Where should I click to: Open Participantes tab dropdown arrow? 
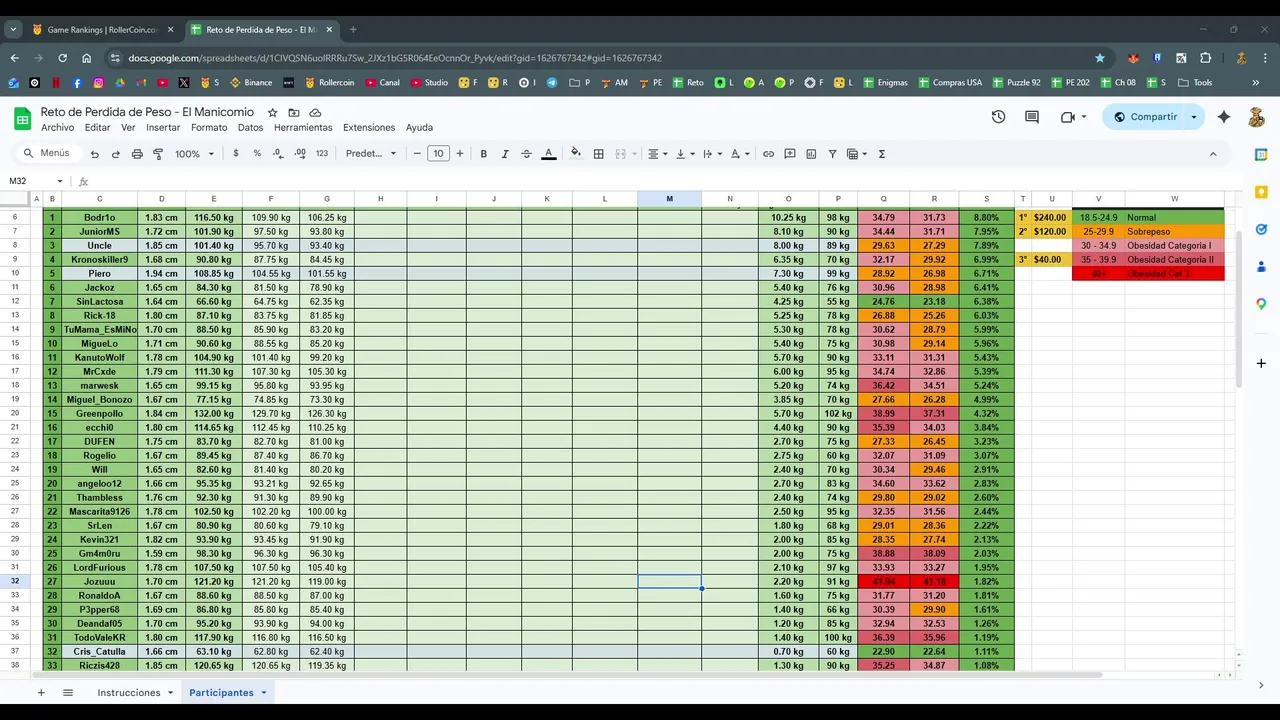click(264, 693)
